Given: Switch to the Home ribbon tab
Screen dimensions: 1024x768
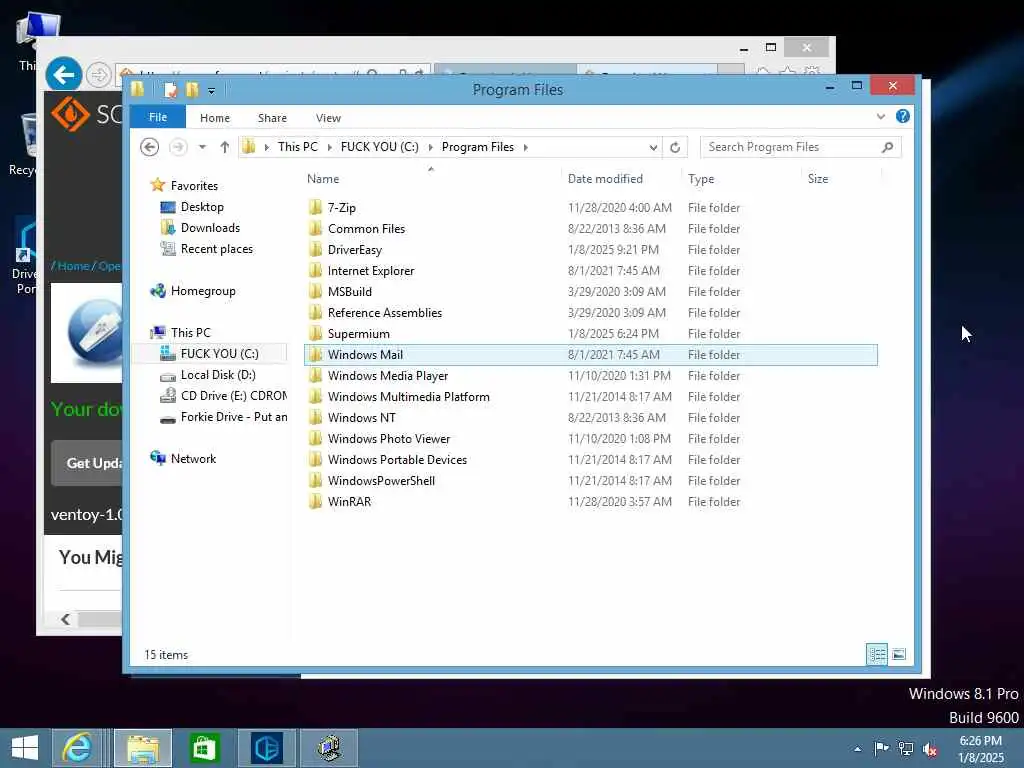Looking at the screenshot, I should click(214, 118).
